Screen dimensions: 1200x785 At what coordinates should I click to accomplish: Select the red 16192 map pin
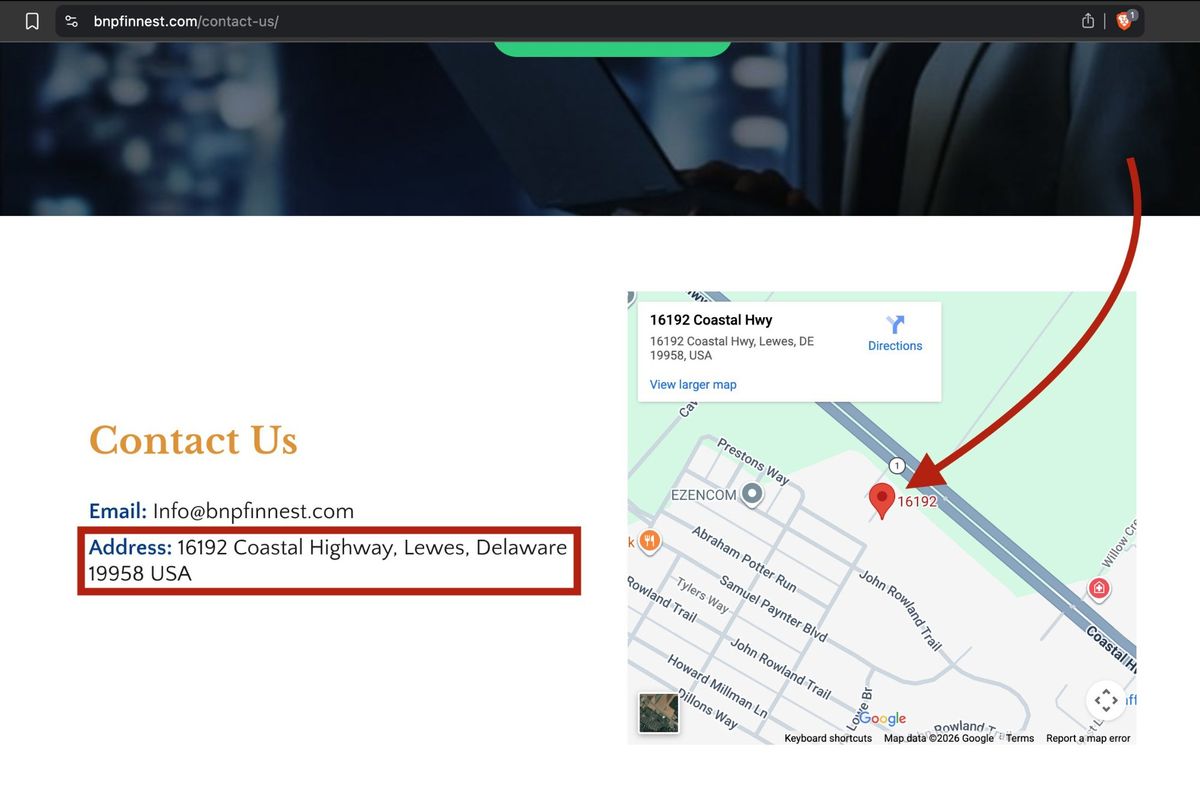click(x=881, y=499)
